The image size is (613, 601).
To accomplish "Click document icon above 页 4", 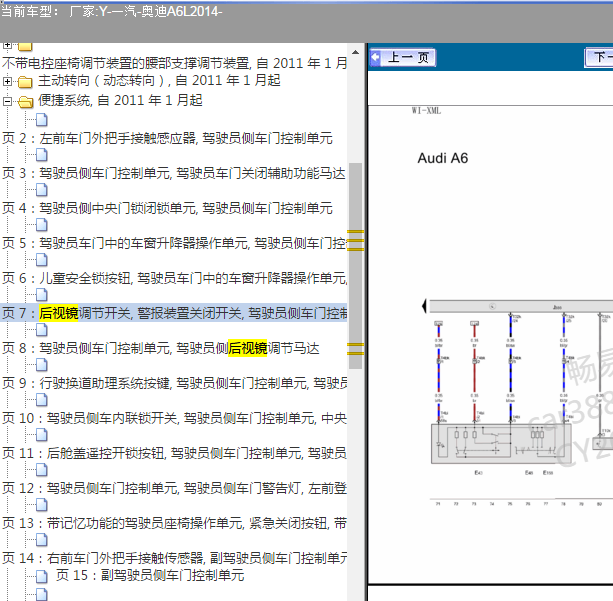I will tap(42, 190).
